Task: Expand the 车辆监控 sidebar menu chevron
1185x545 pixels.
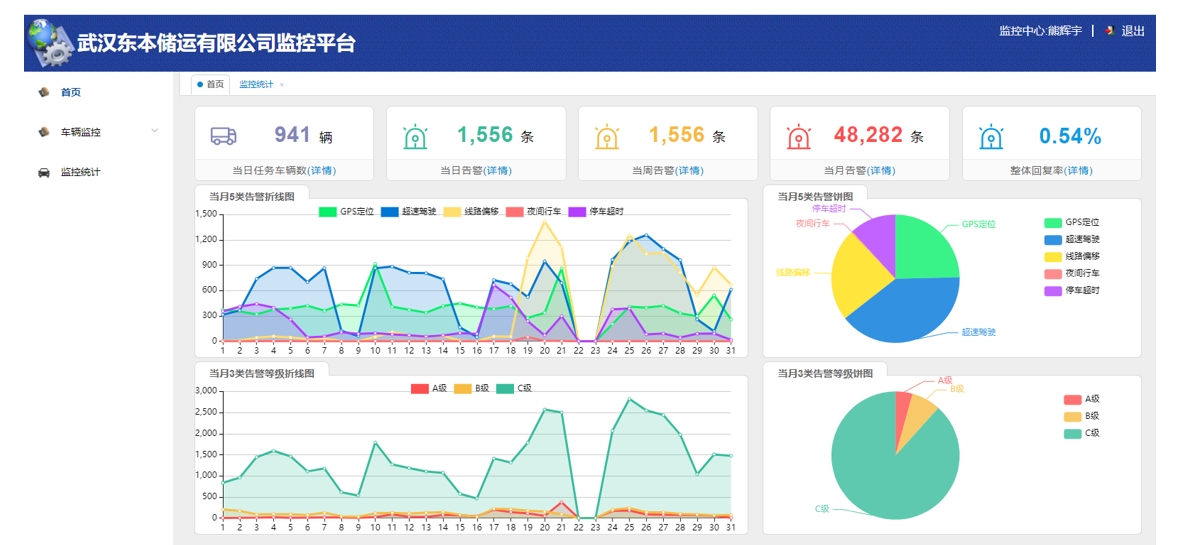Action: click(155, 132)
